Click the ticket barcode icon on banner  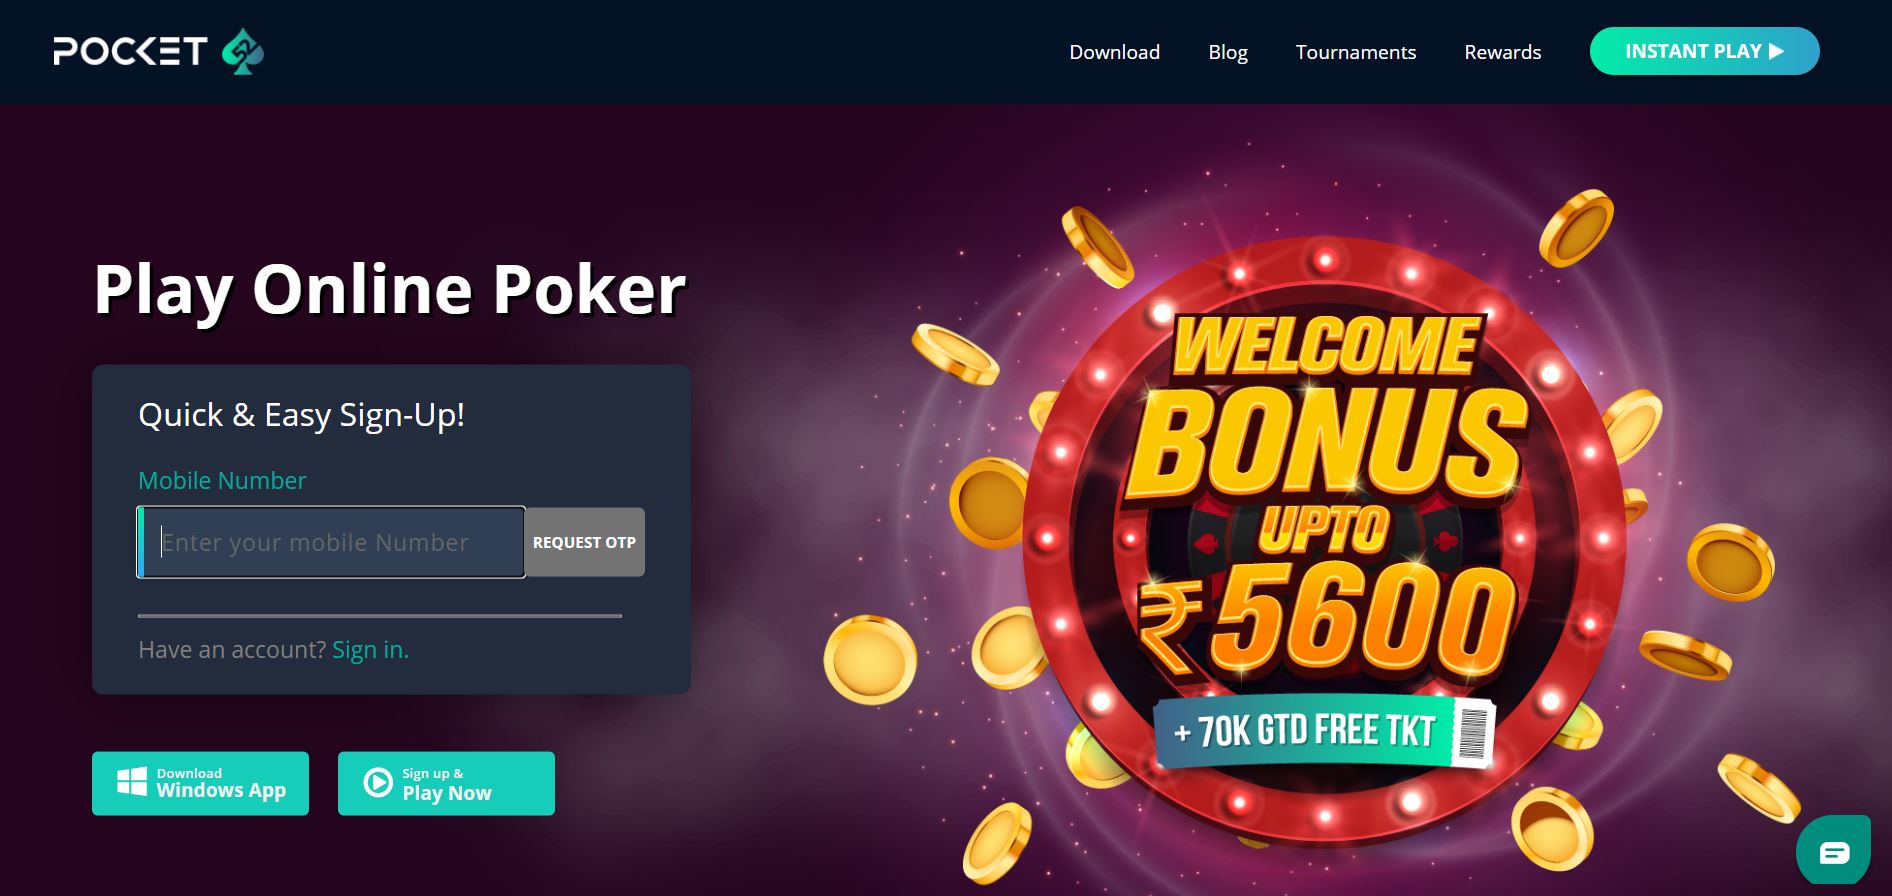coord(1473,733)
